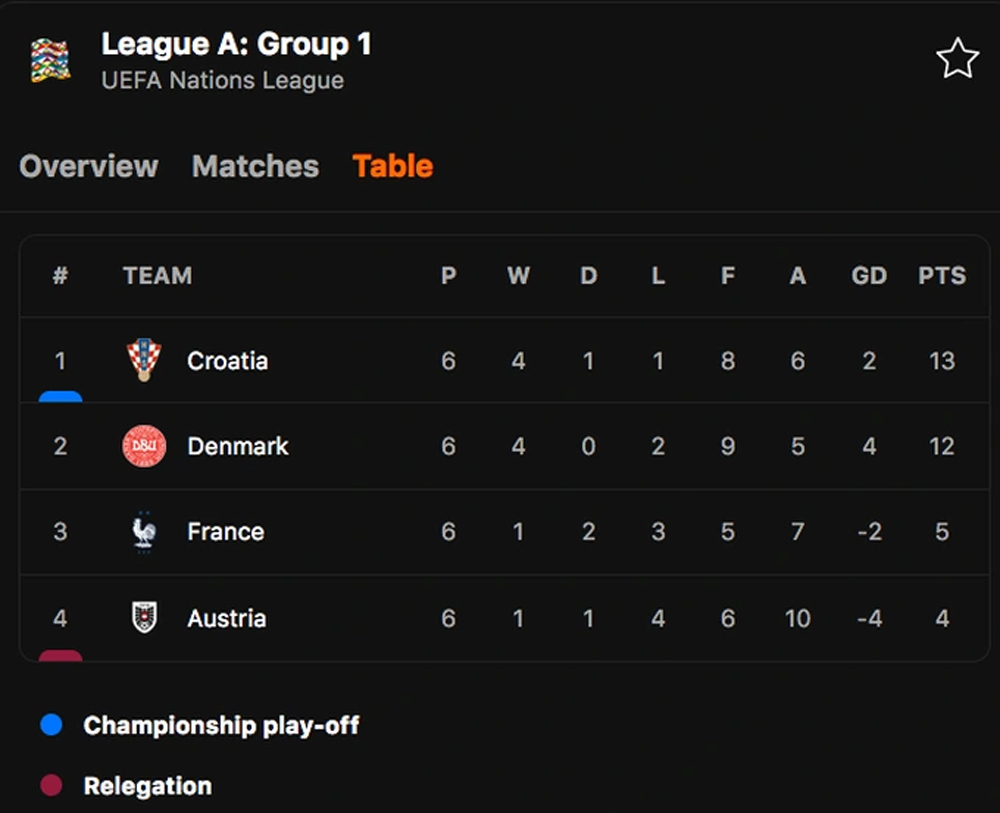Open the Denmark DBU crest
Viewport: 1000px width, 813px height.
click(144, 446)
